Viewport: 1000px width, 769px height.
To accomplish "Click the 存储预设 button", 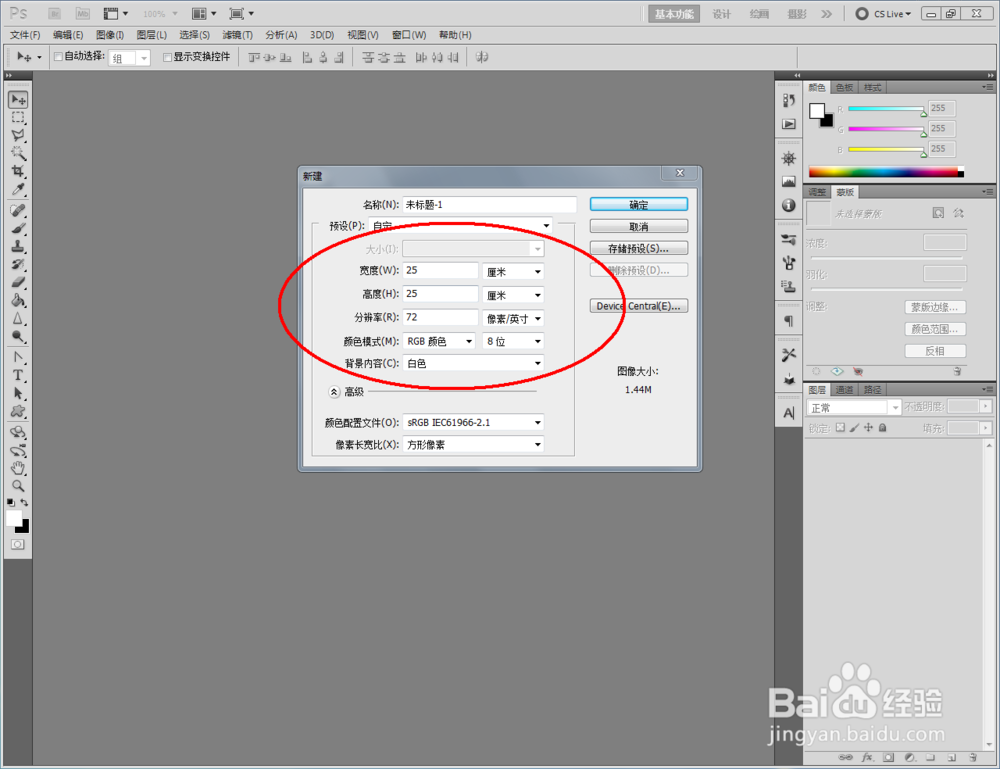I will click(639, 247).
